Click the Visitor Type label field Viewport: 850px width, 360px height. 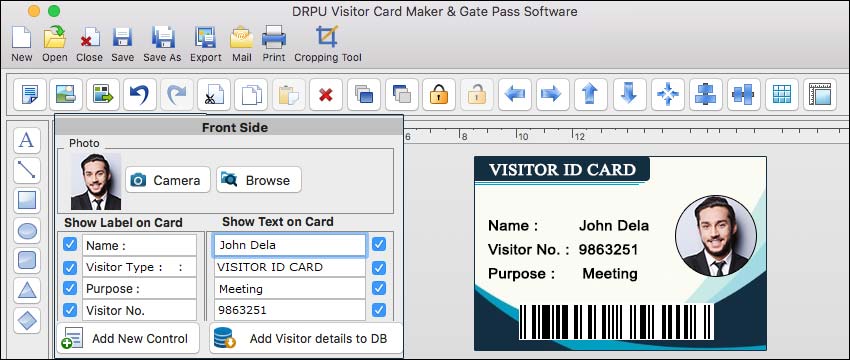[139, 267]
